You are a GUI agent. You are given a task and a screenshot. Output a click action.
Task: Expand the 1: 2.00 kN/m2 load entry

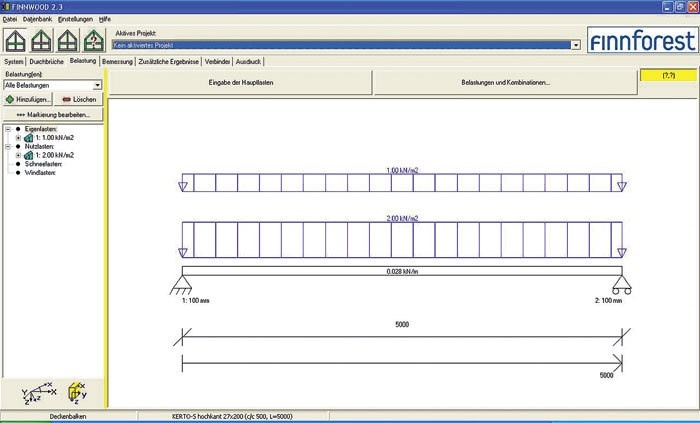[x=18, y=155]
